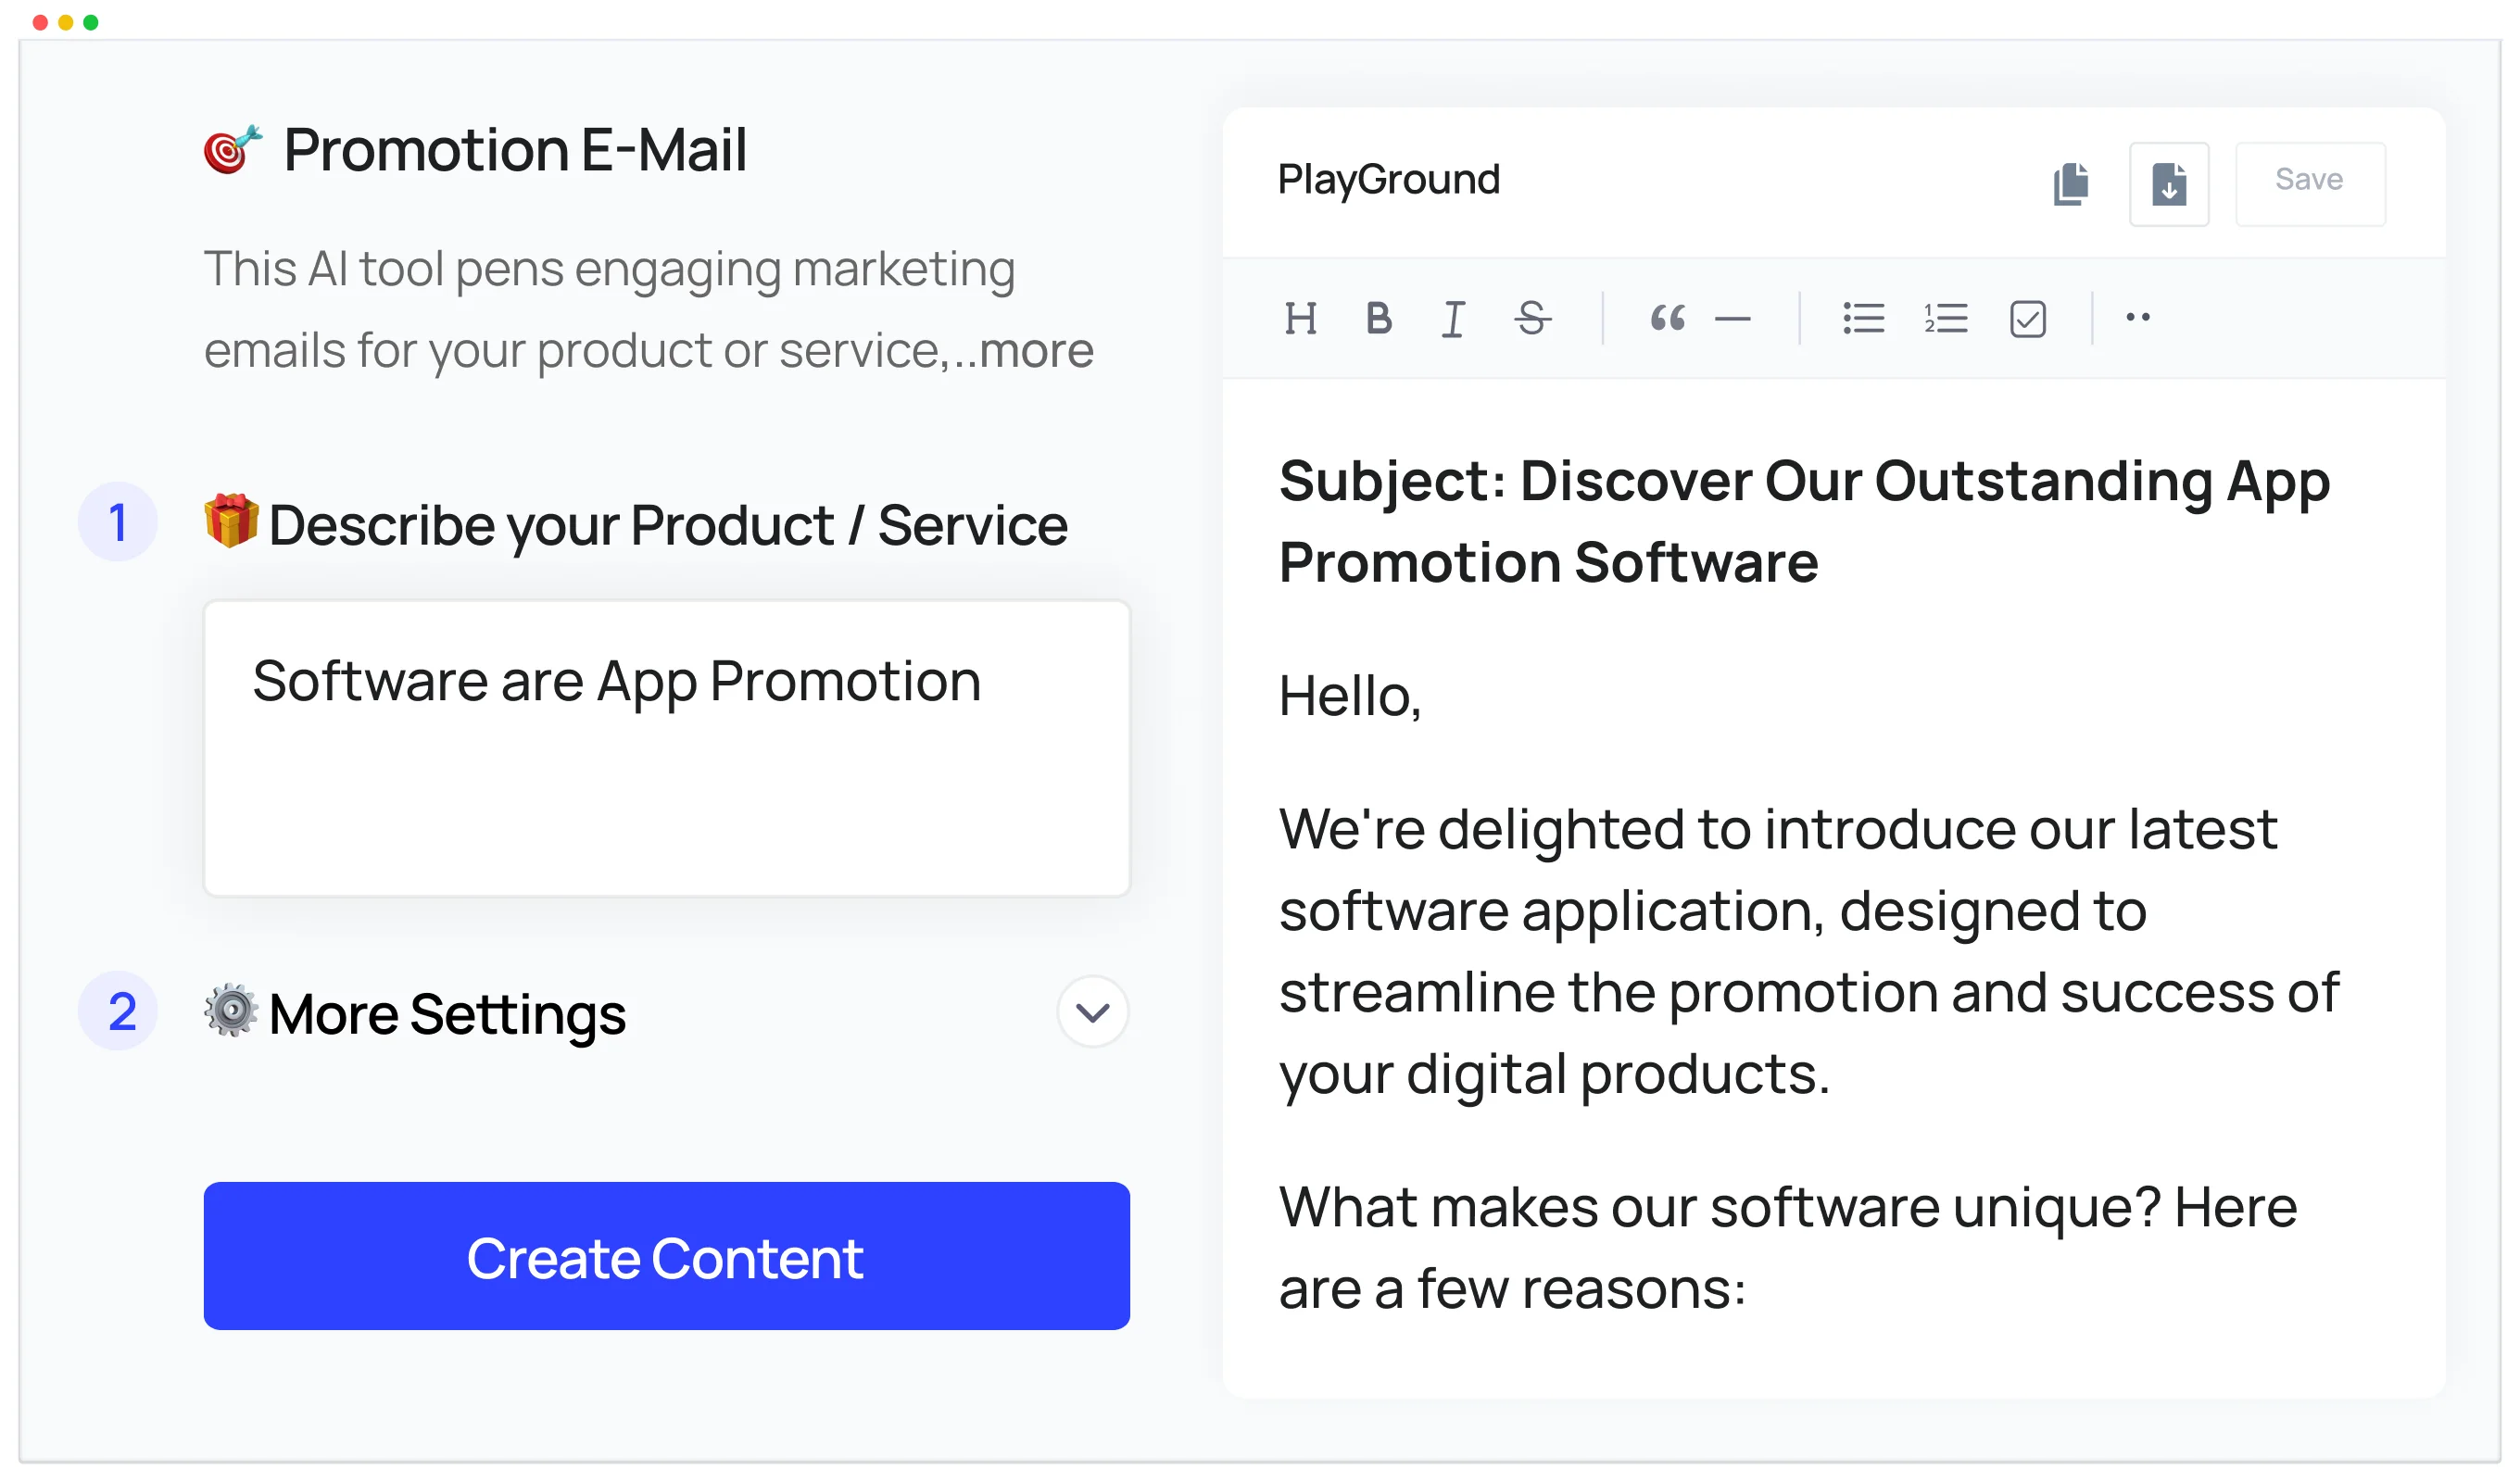
Task: Copy the generated email to clipboard
Action: (2071, 184)
